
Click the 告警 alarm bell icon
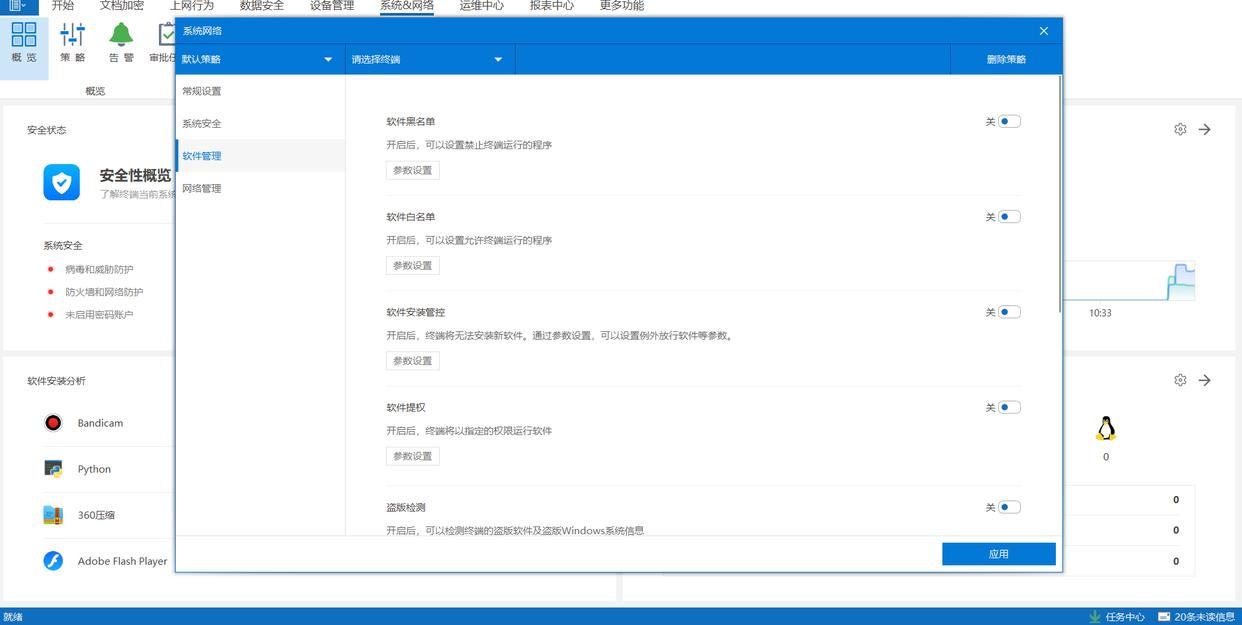tap(121, 35)
